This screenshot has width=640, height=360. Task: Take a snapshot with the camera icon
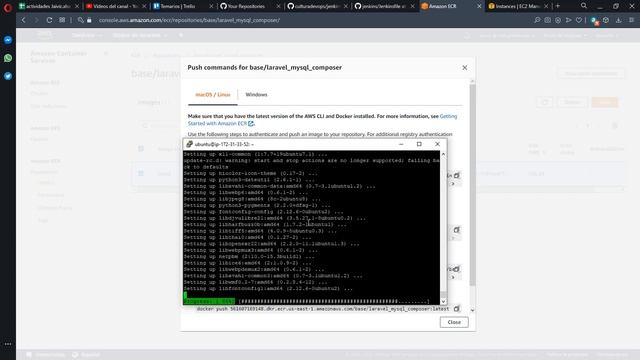click(x=547, y=20)
